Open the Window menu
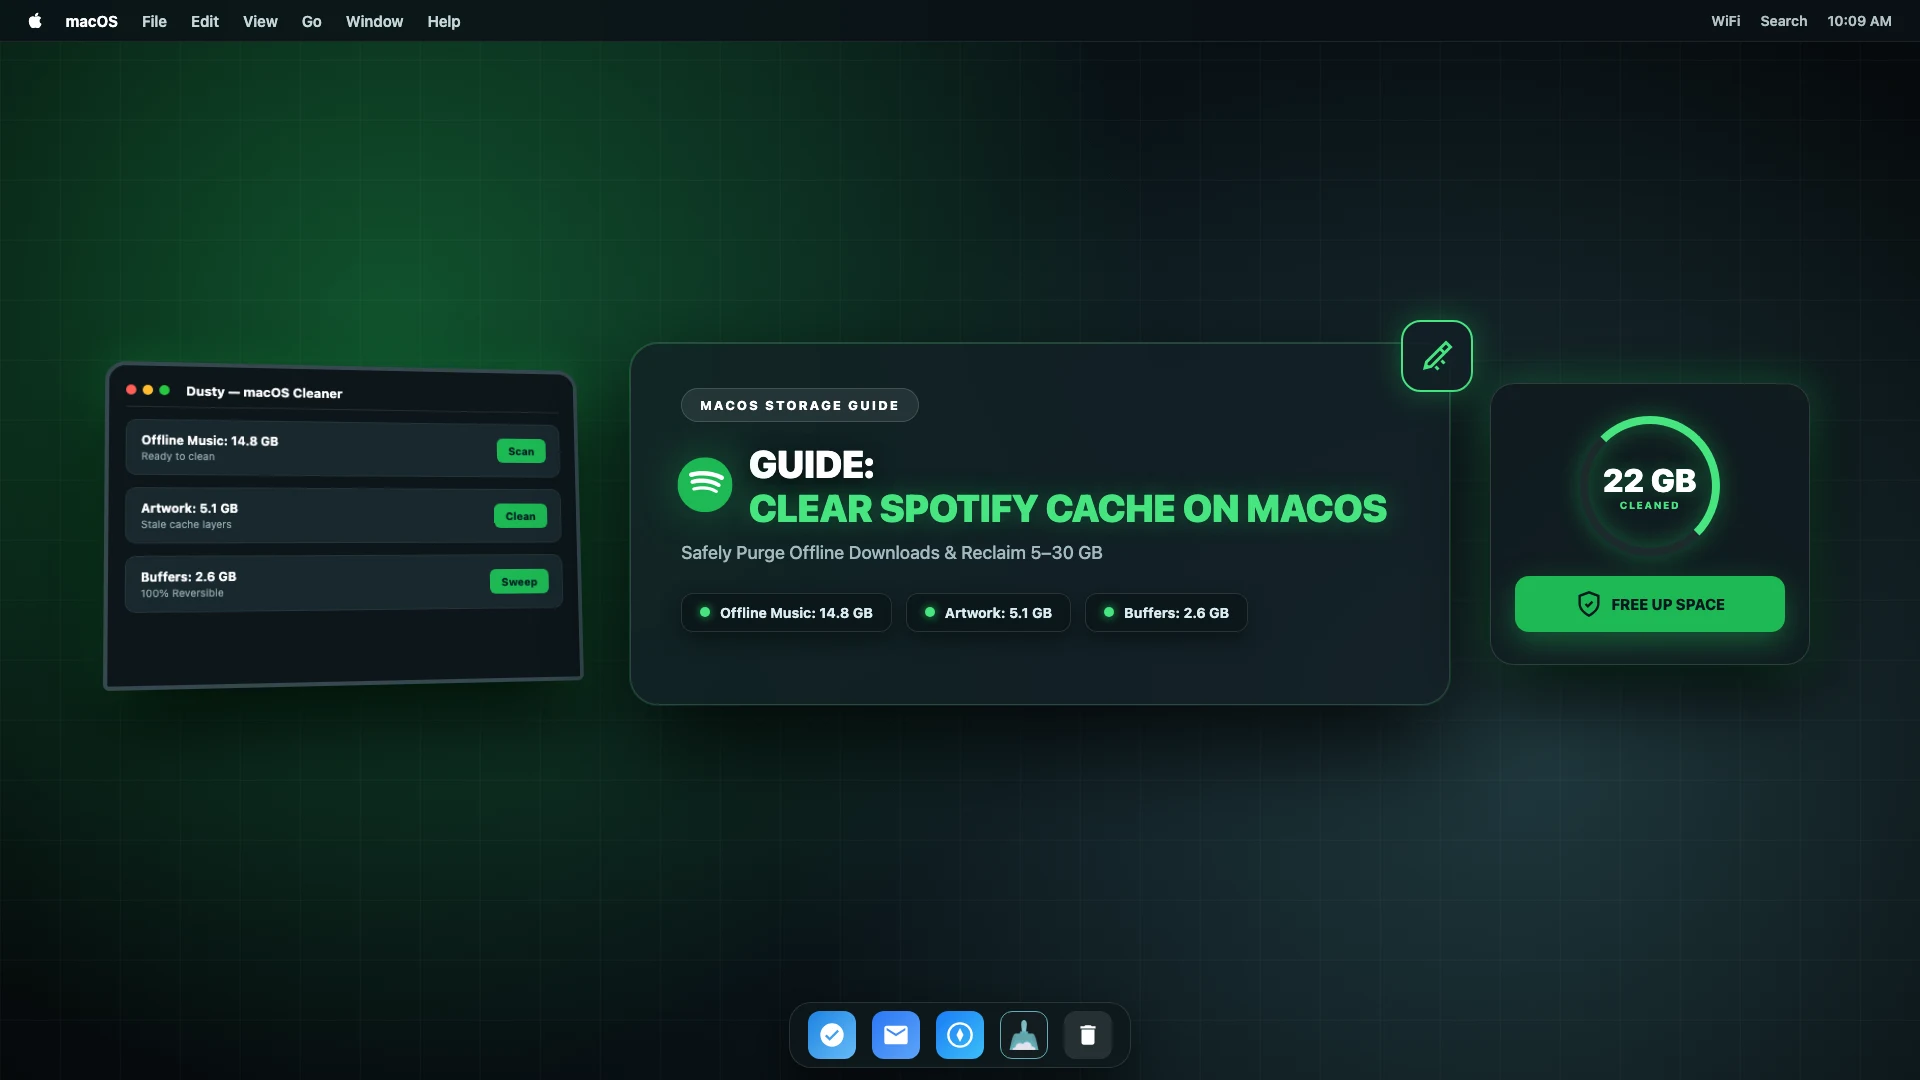The height and width of the screenshot is (1080, 1920). pyautogui.click(x=374, y=21)
